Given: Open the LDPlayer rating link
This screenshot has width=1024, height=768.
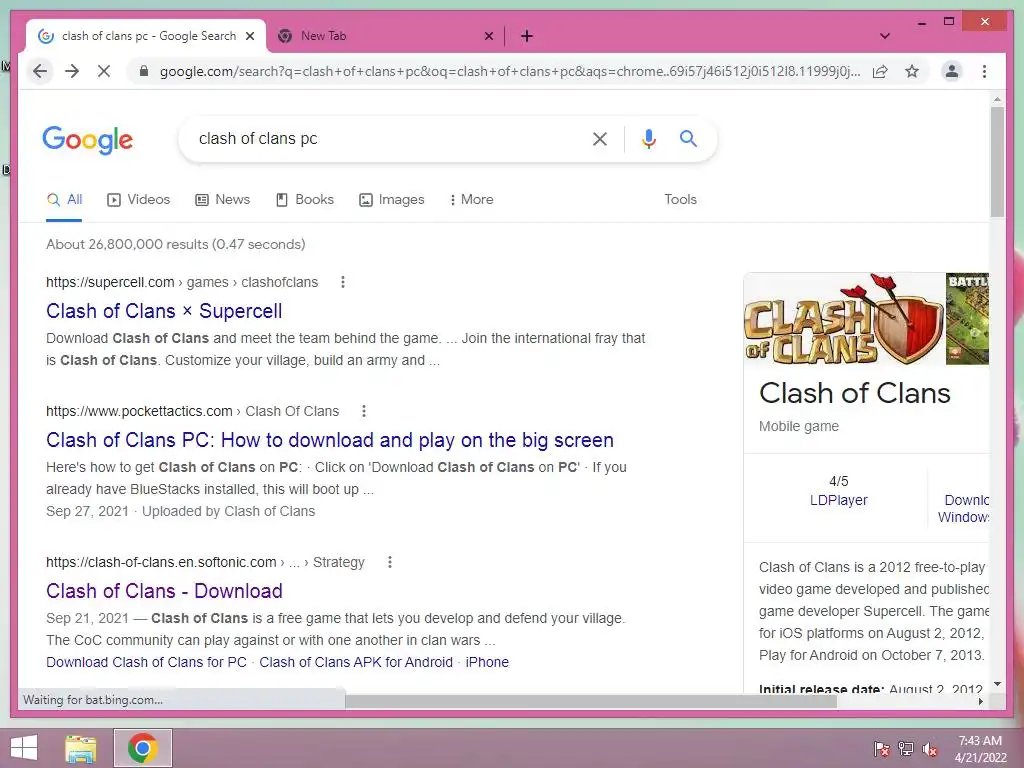Looking at the screenshot, I should [839, 500].
